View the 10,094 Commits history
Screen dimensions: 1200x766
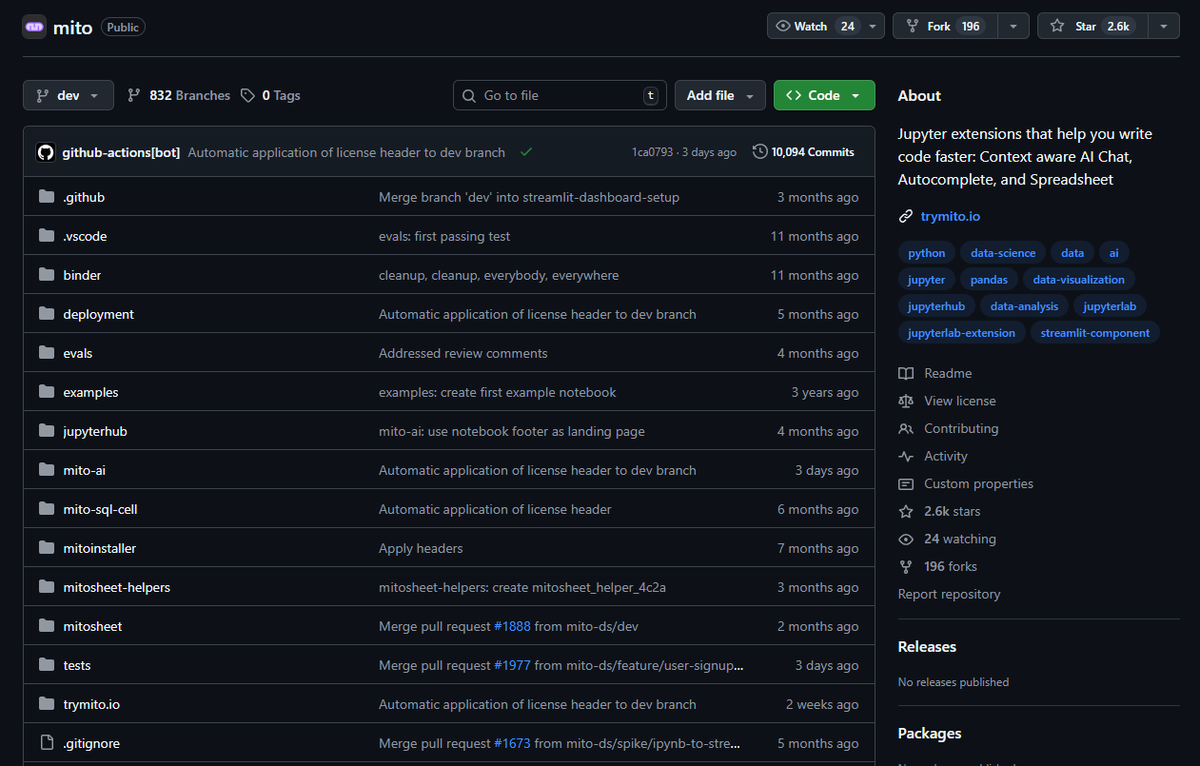(x=804, y=152)
